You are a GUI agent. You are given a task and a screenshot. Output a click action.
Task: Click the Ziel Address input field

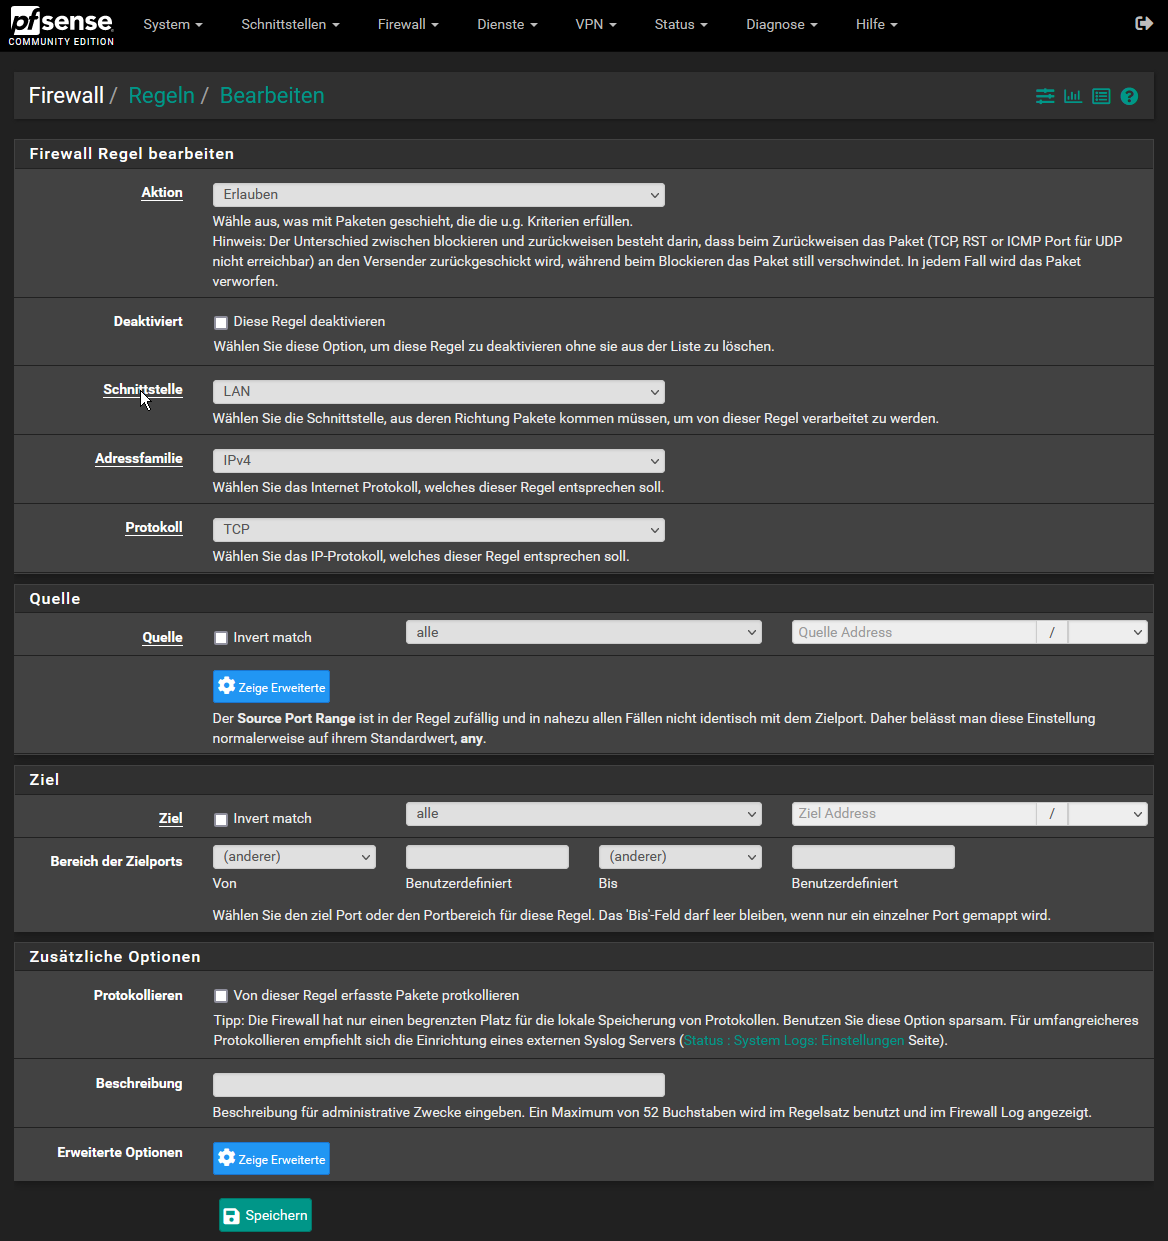pos(914,814)
